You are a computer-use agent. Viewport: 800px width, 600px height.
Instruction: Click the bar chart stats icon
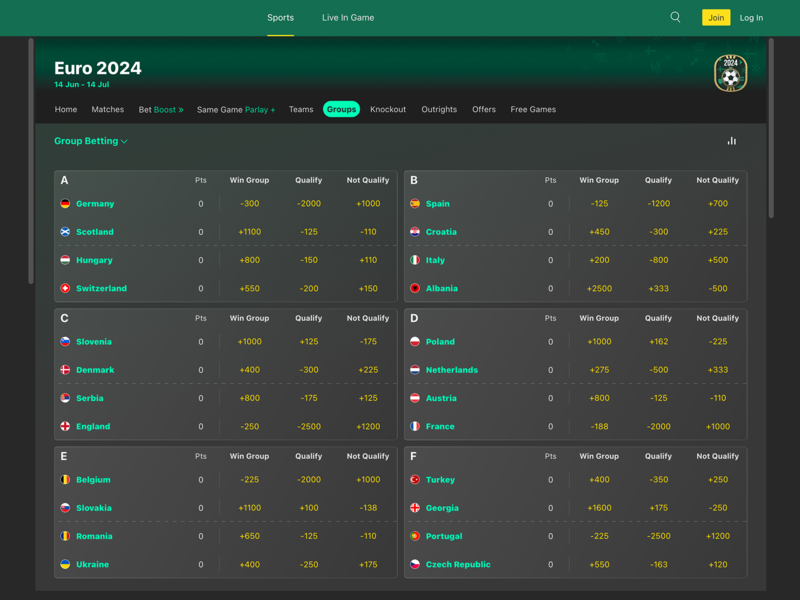click(731, 141)
